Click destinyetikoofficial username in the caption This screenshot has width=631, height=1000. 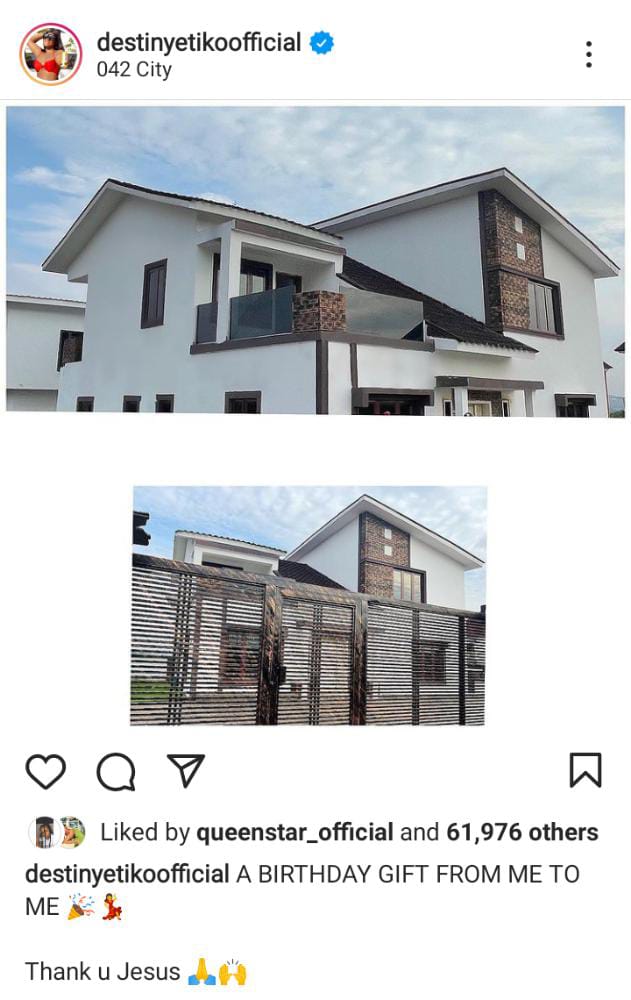(x=127, y=874)
